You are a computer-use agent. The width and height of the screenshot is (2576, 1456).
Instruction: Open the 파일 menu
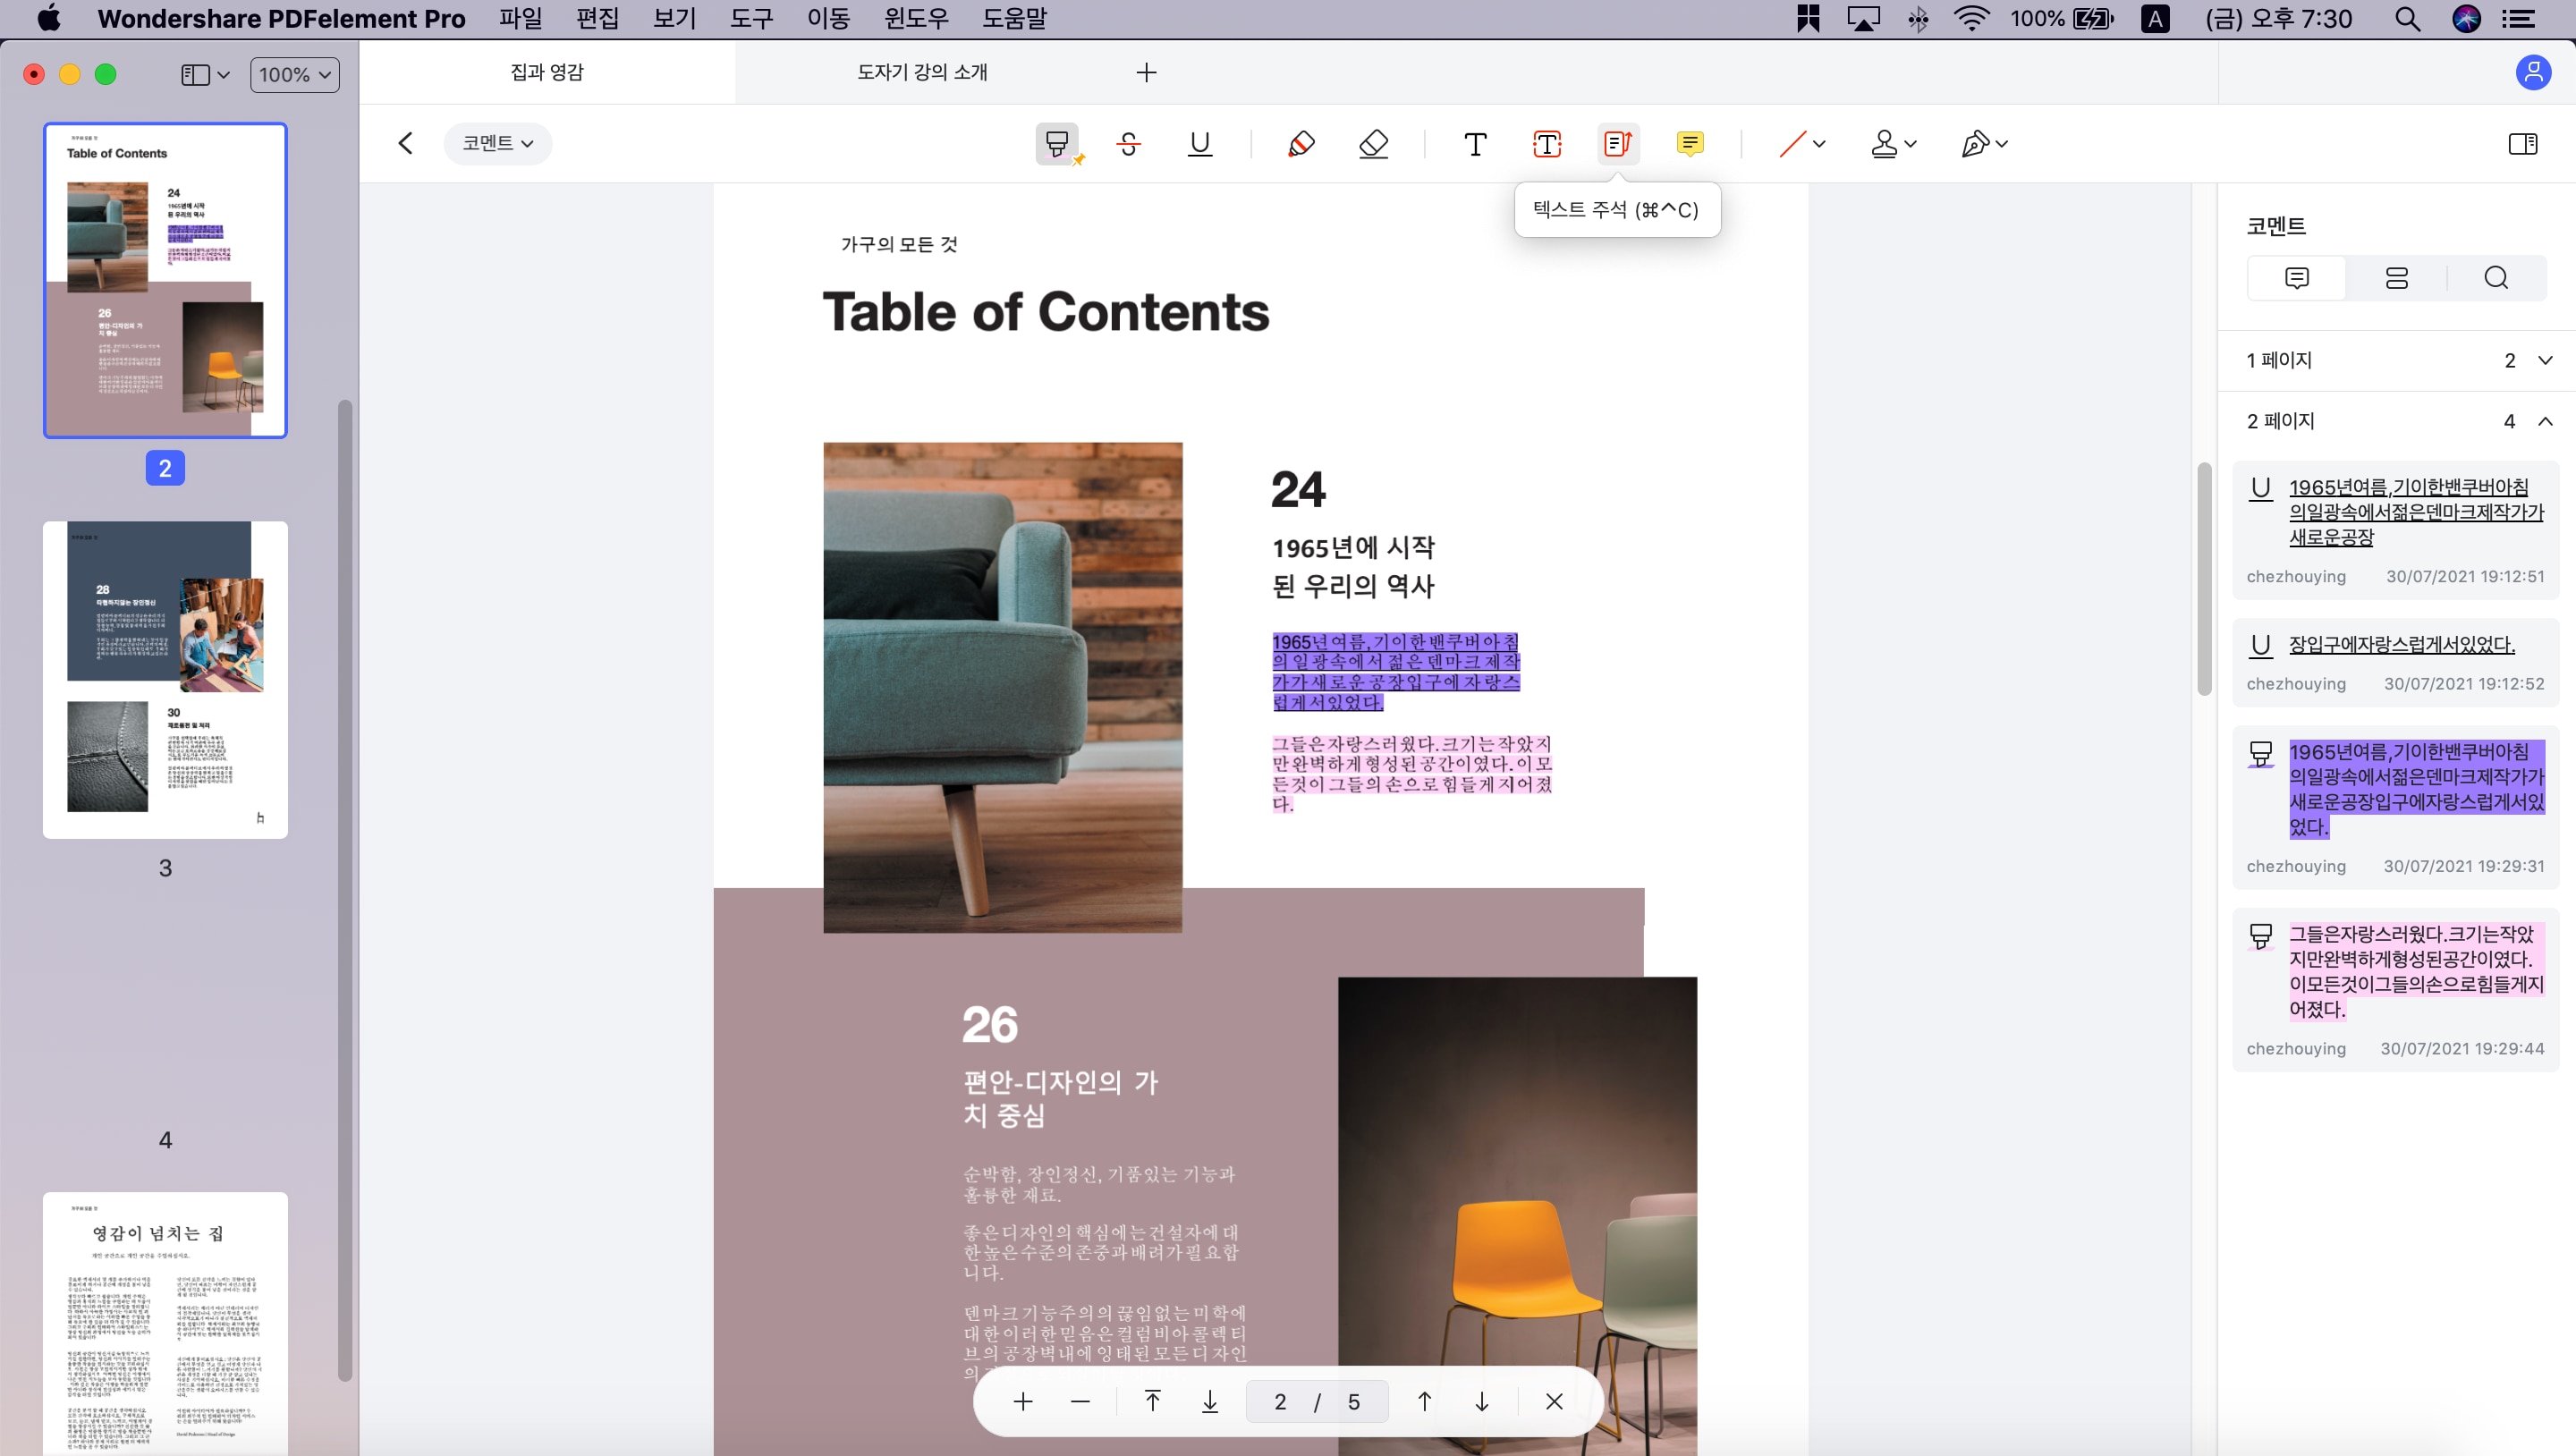coord(520,19)
